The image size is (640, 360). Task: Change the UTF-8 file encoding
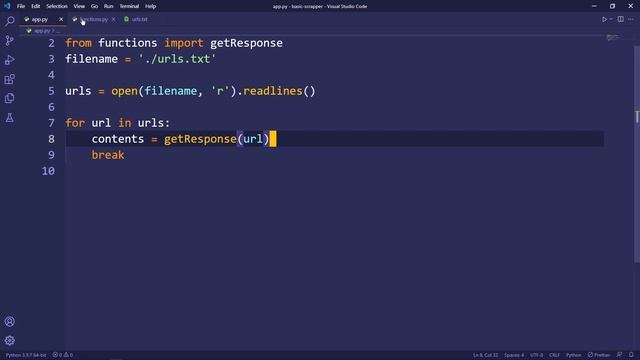click(537, 355)
